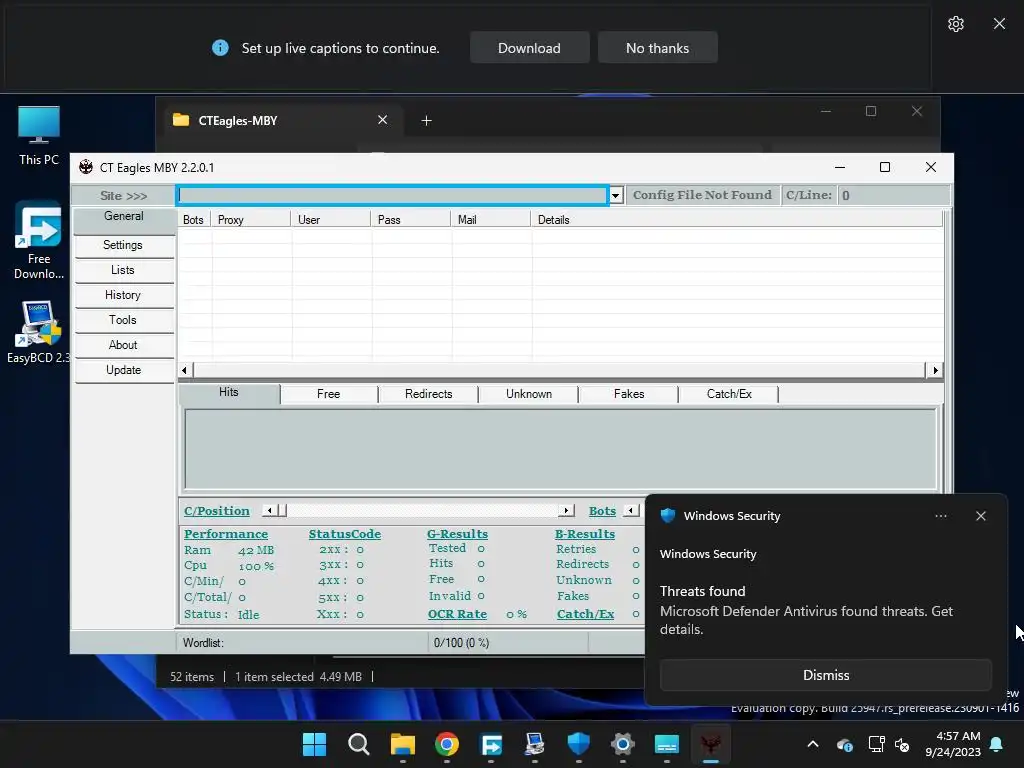Open the Tools side tab
Image resolution: width=1024 pixels, height=768 pixels.
123,320
